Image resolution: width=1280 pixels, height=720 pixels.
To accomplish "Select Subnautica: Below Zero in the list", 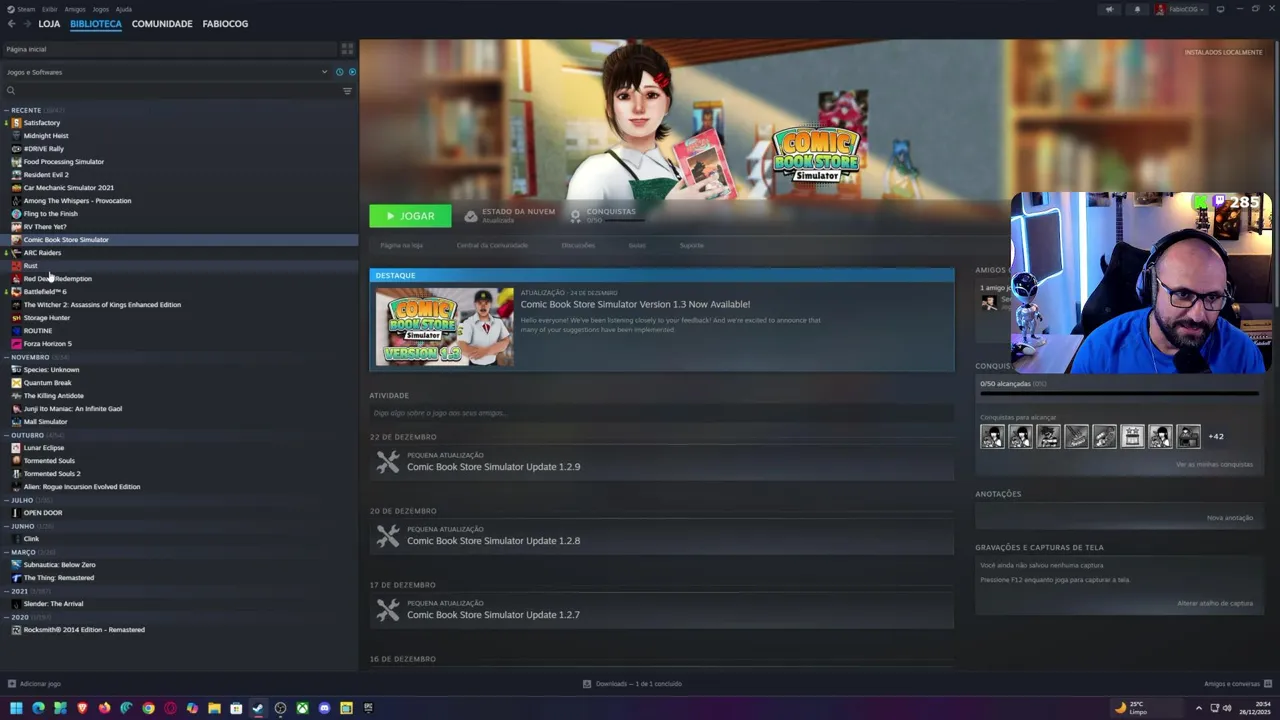I will tap(59, 565).
